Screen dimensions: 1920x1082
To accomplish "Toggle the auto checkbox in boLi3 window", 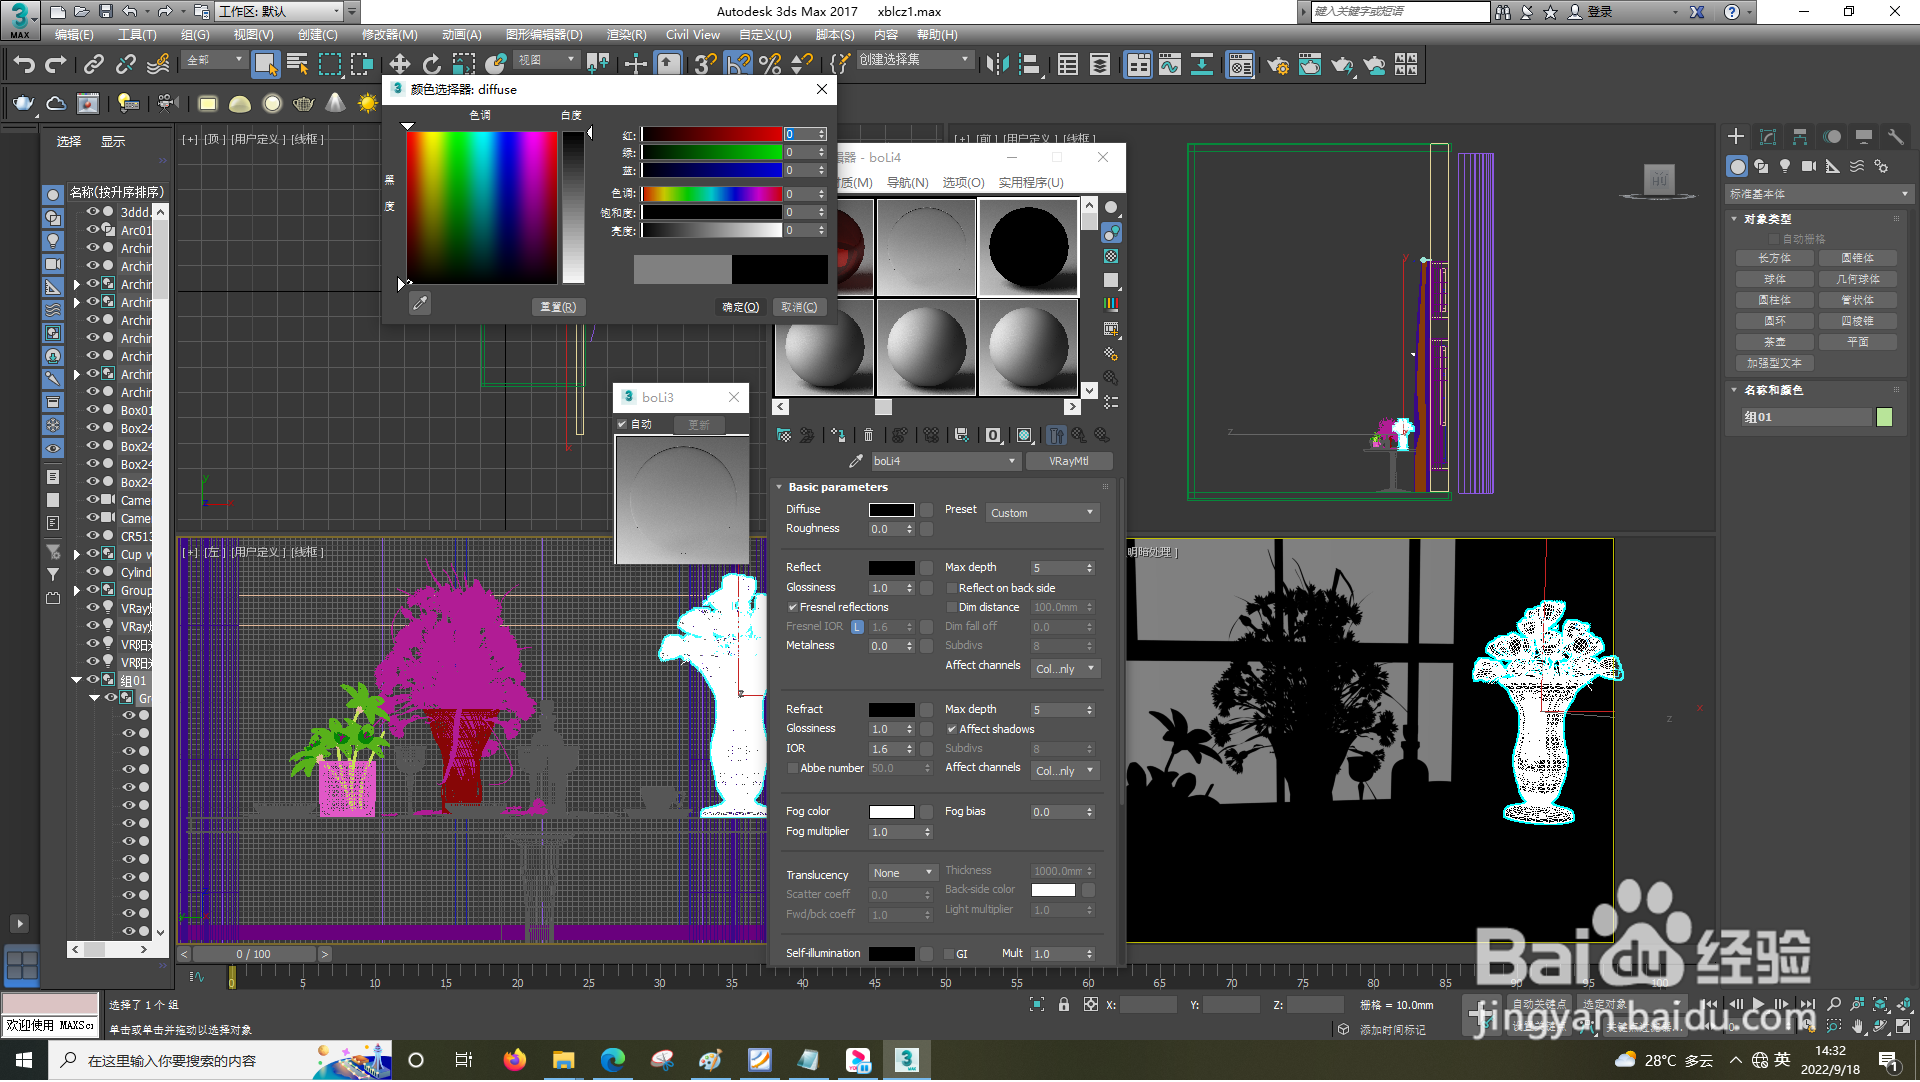I will pyautogui.click(x=622, y=425).
